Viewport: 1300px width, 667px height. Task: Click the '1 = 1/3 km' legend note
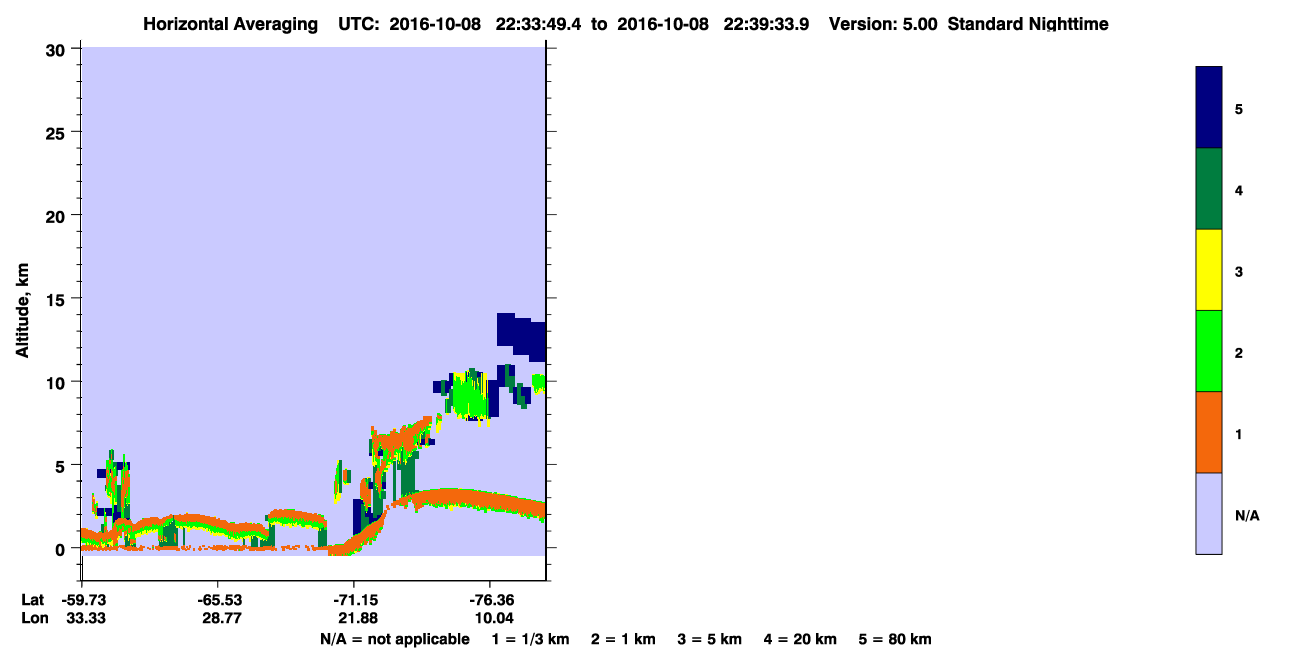[x=531, y=639]
